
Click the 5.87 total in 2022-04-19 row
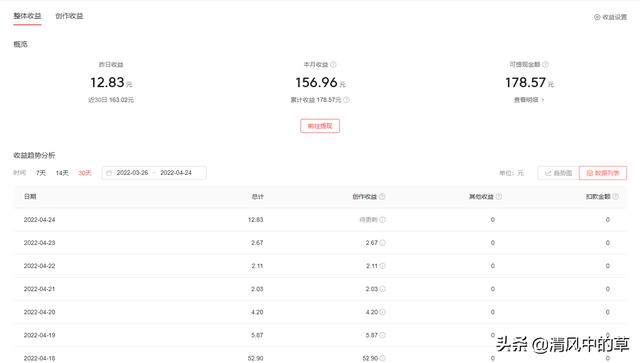coord(257,335)
